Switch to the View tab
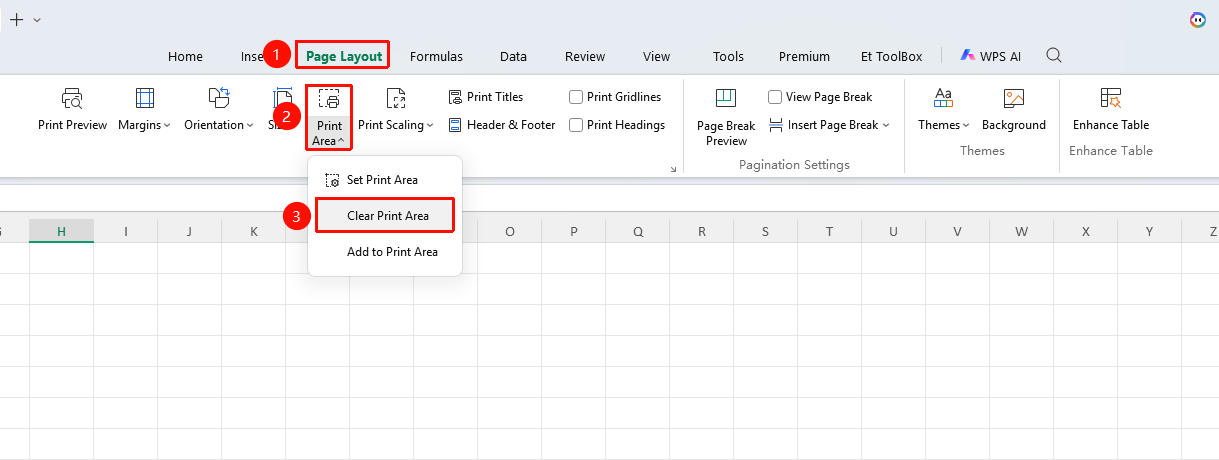 click(656, 56)
